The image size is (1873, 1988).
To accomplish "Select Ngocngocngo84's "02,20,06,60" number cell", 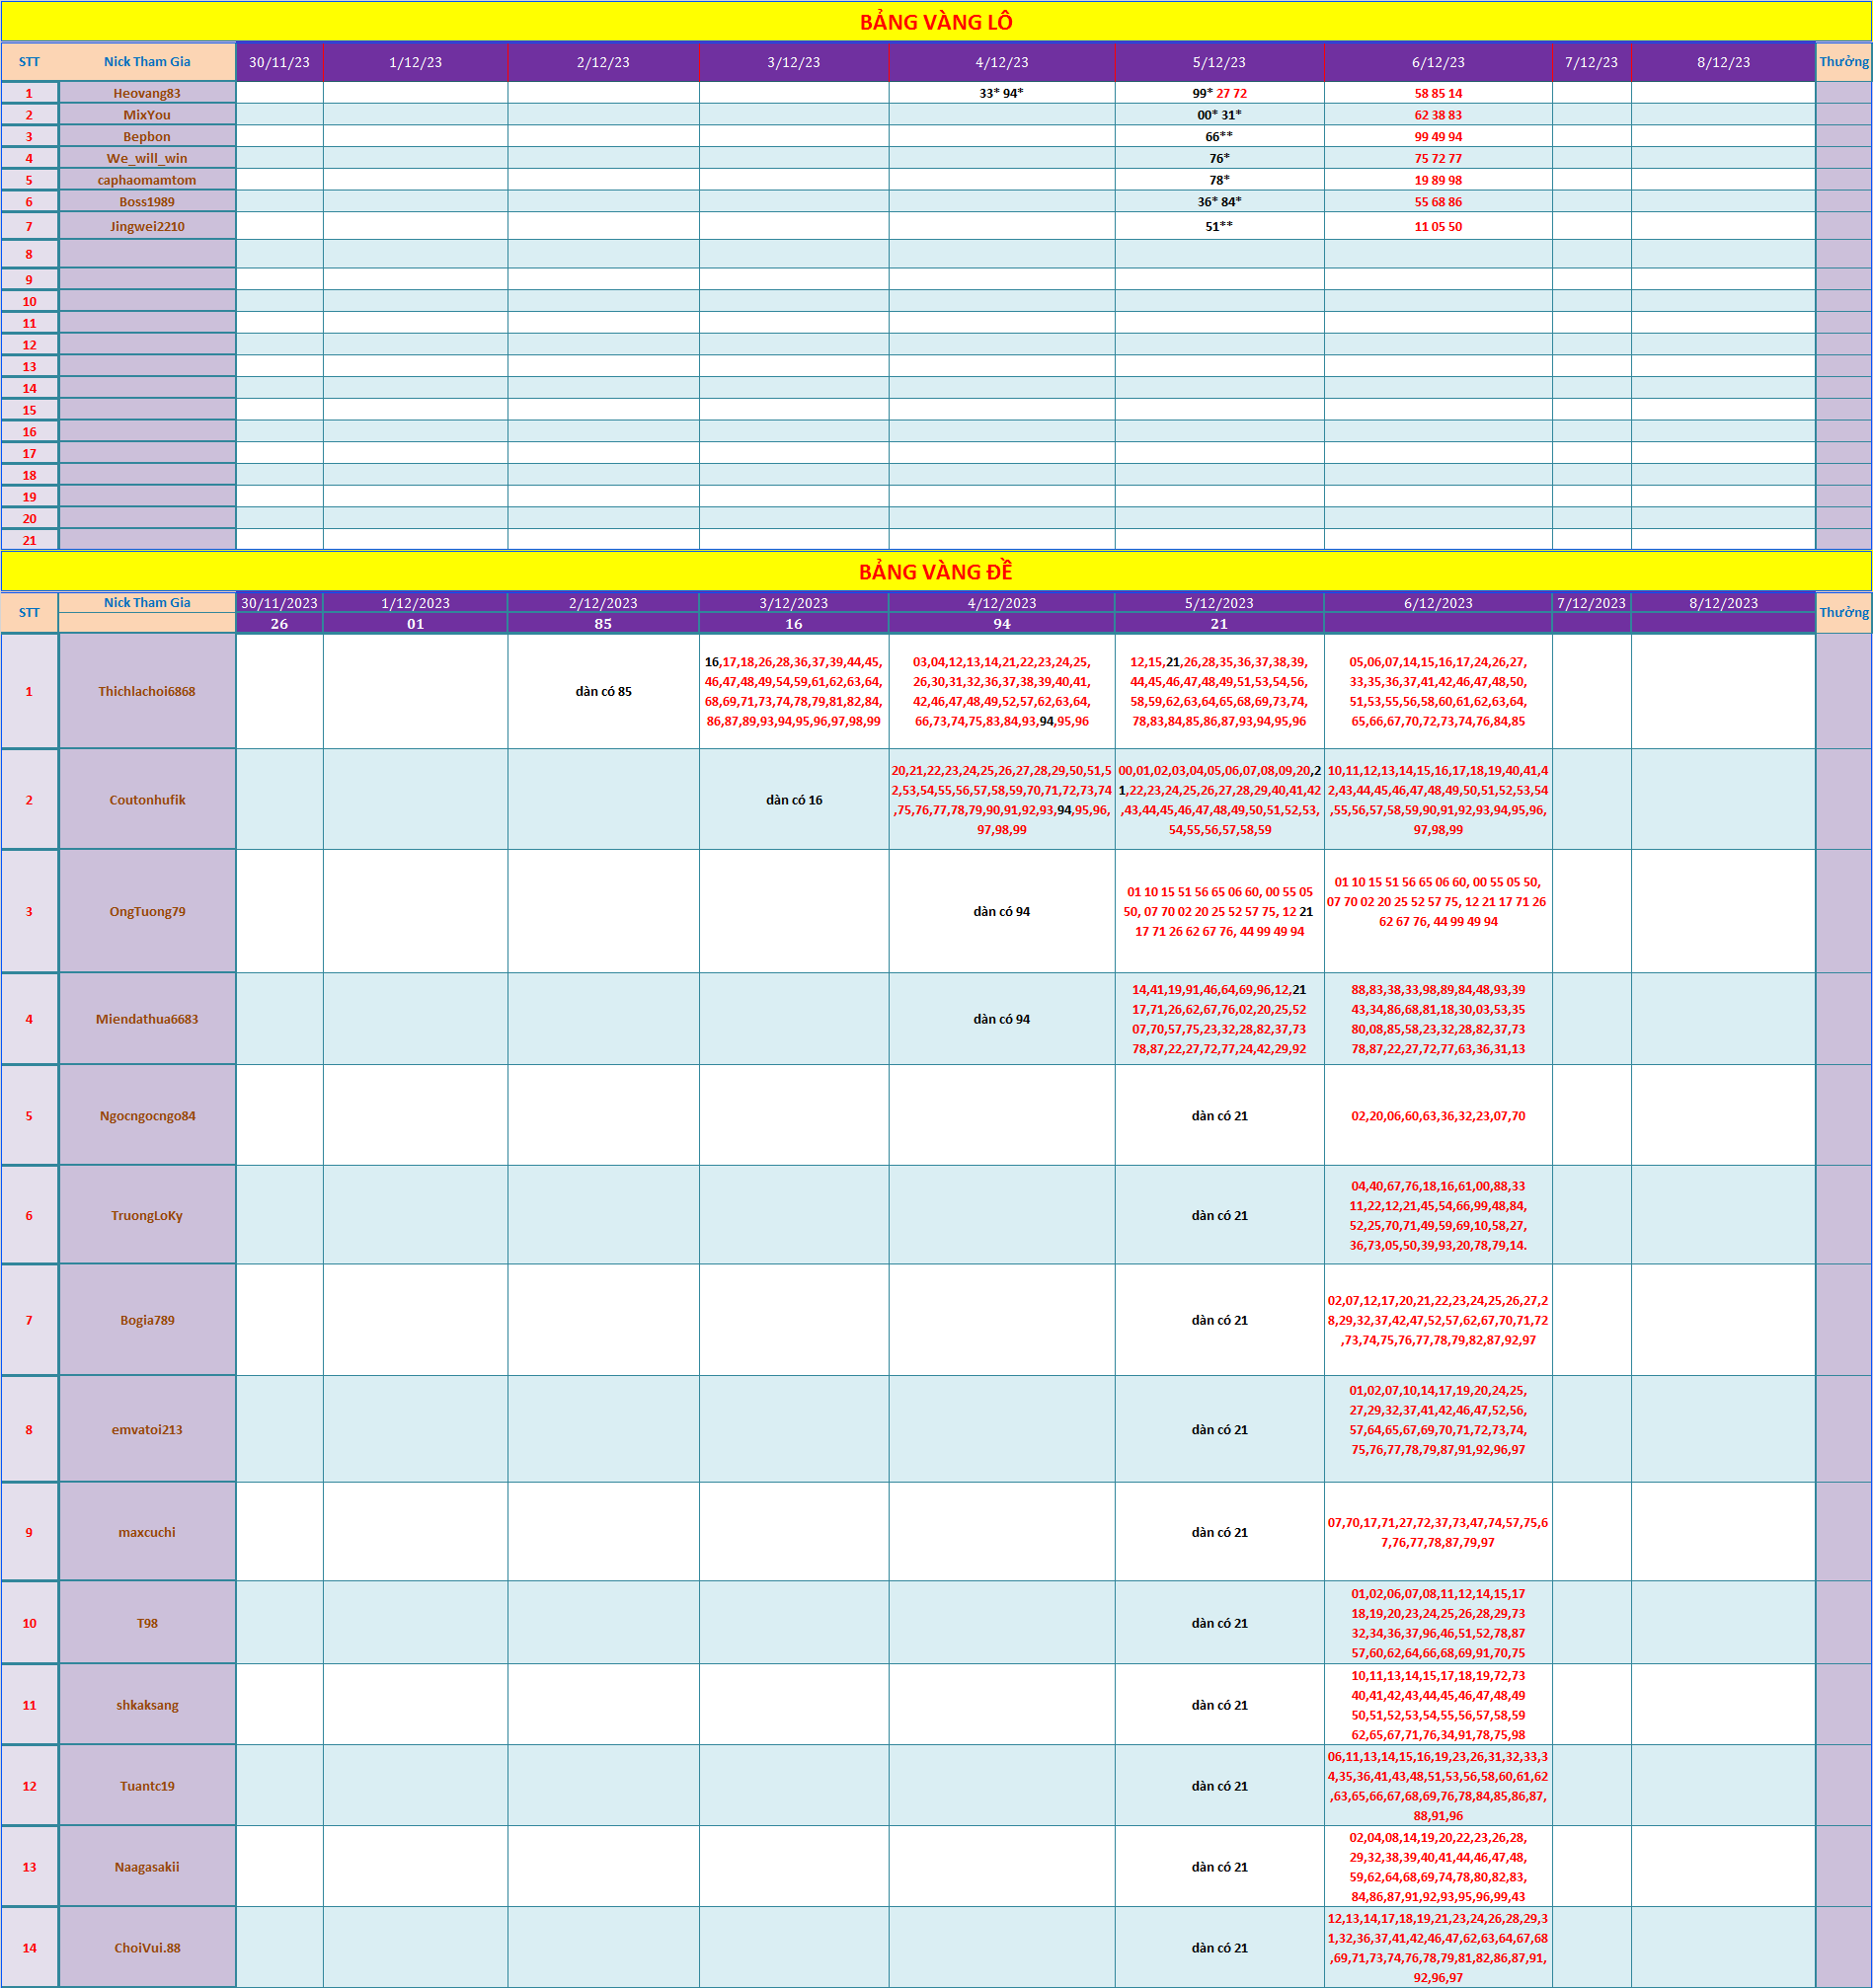I will [x=1438, y=1116].
